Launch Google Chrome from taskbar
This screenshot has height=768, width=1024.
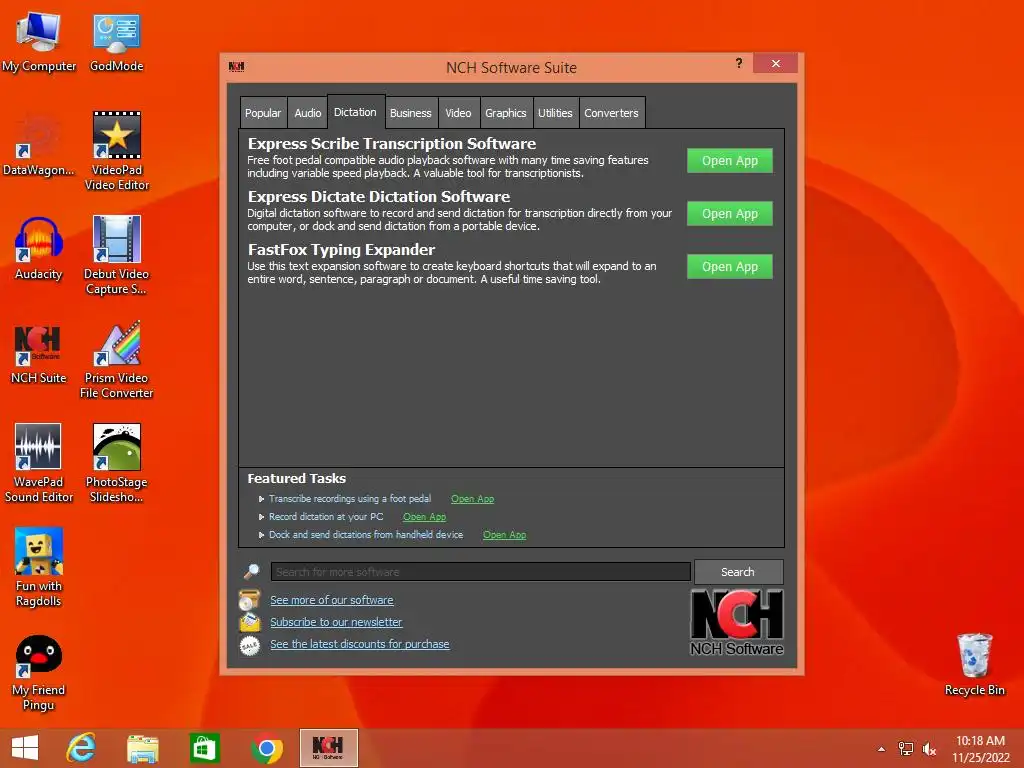(266, 748)
